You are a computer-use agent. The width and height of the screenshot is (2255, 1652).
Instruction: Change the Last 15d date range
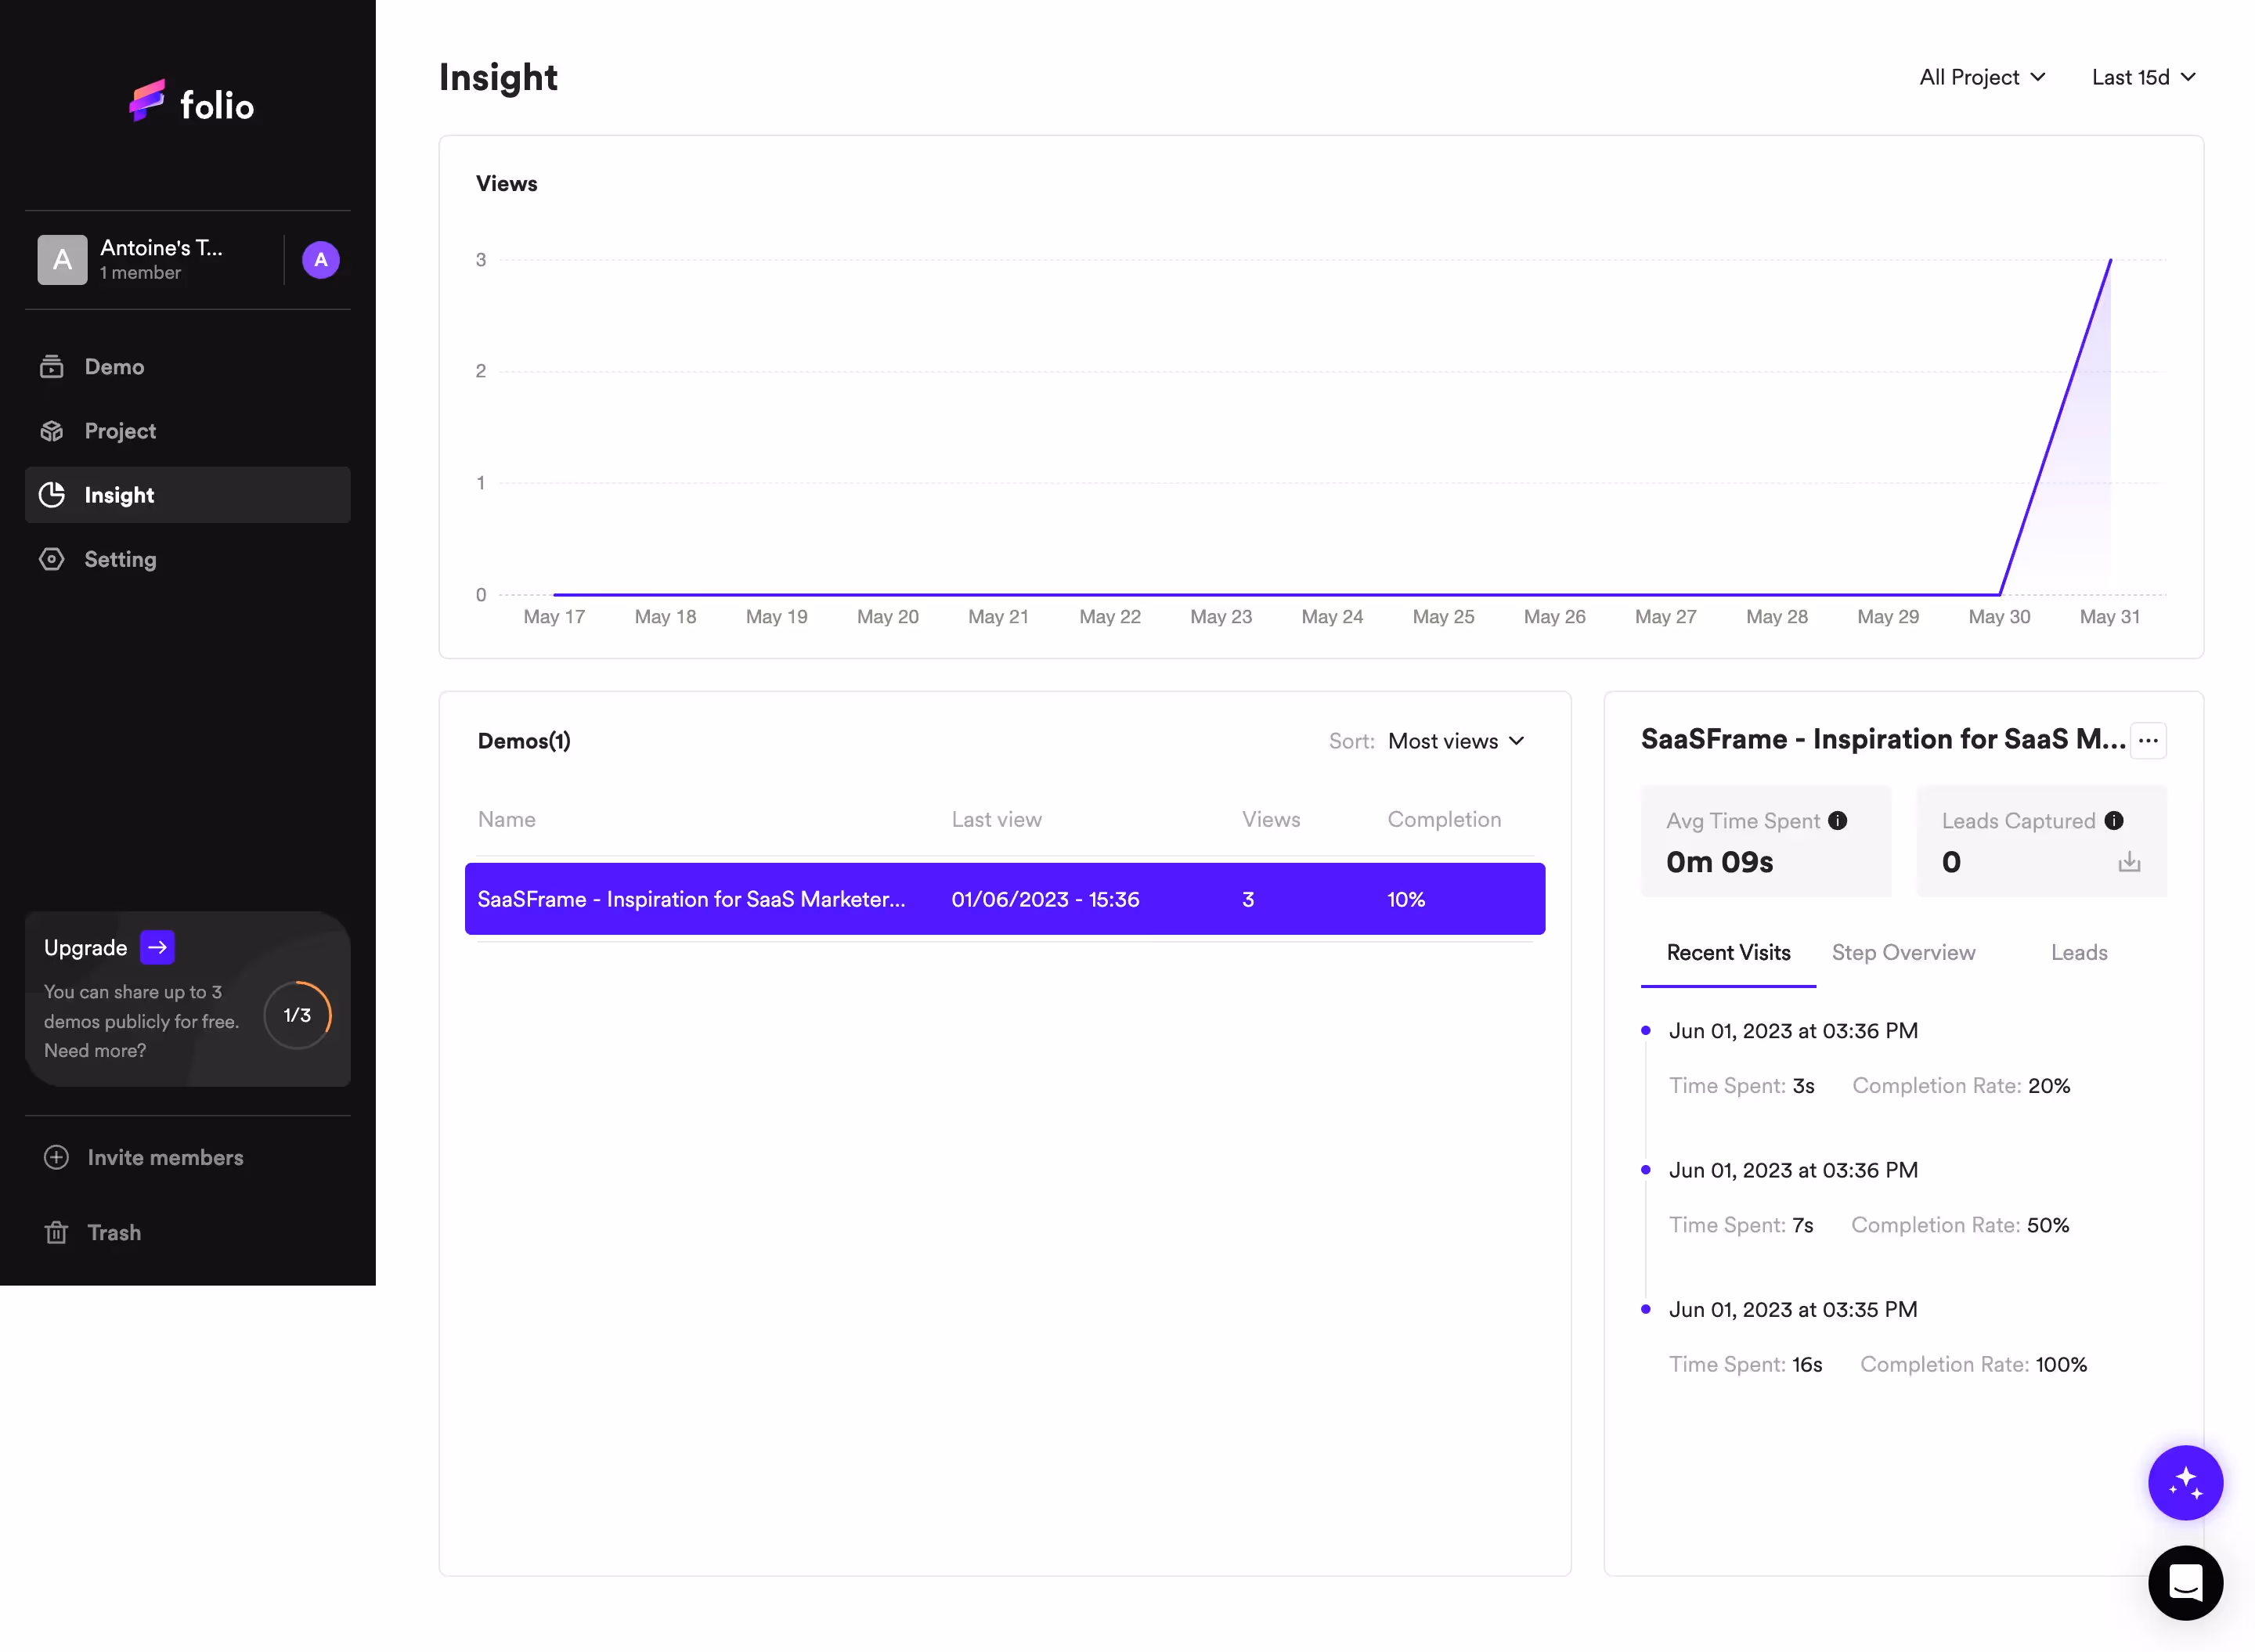tap(2142, 77)
